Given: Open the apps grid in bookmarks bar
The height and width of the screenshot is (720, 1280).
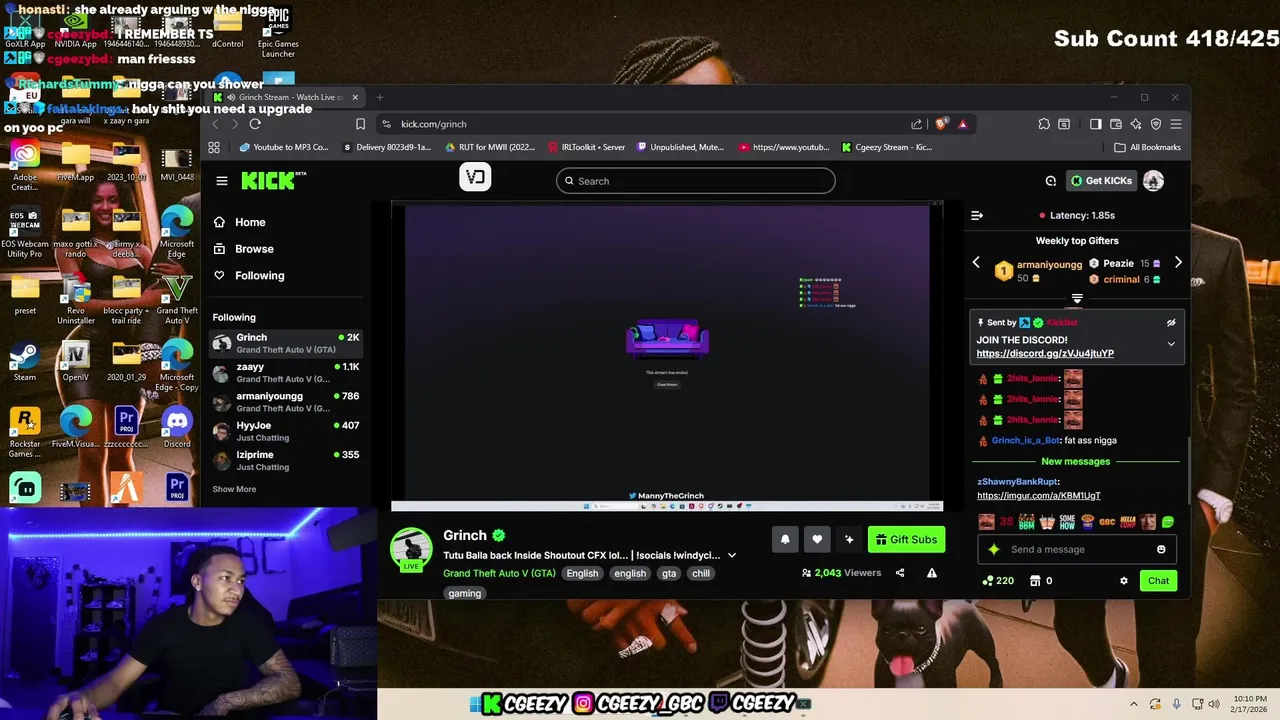Looking at the screenshot, I should pyautogui.click(x=214, y=147).
